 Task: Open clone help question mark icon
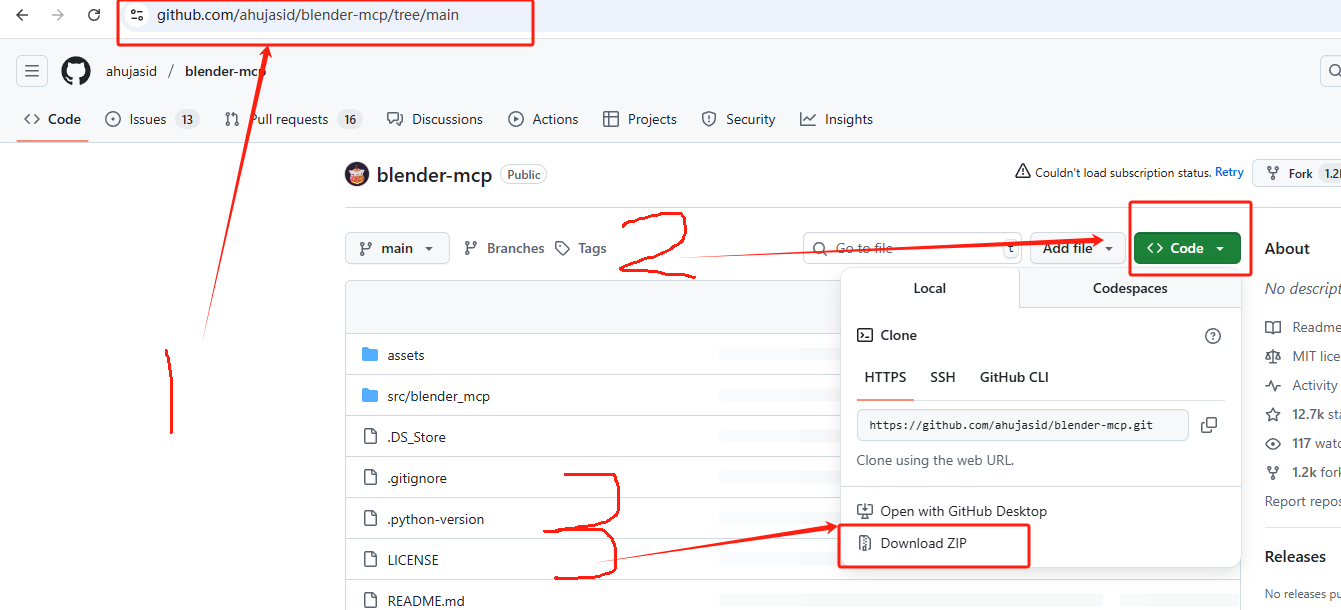click(x=1213, y=336)
